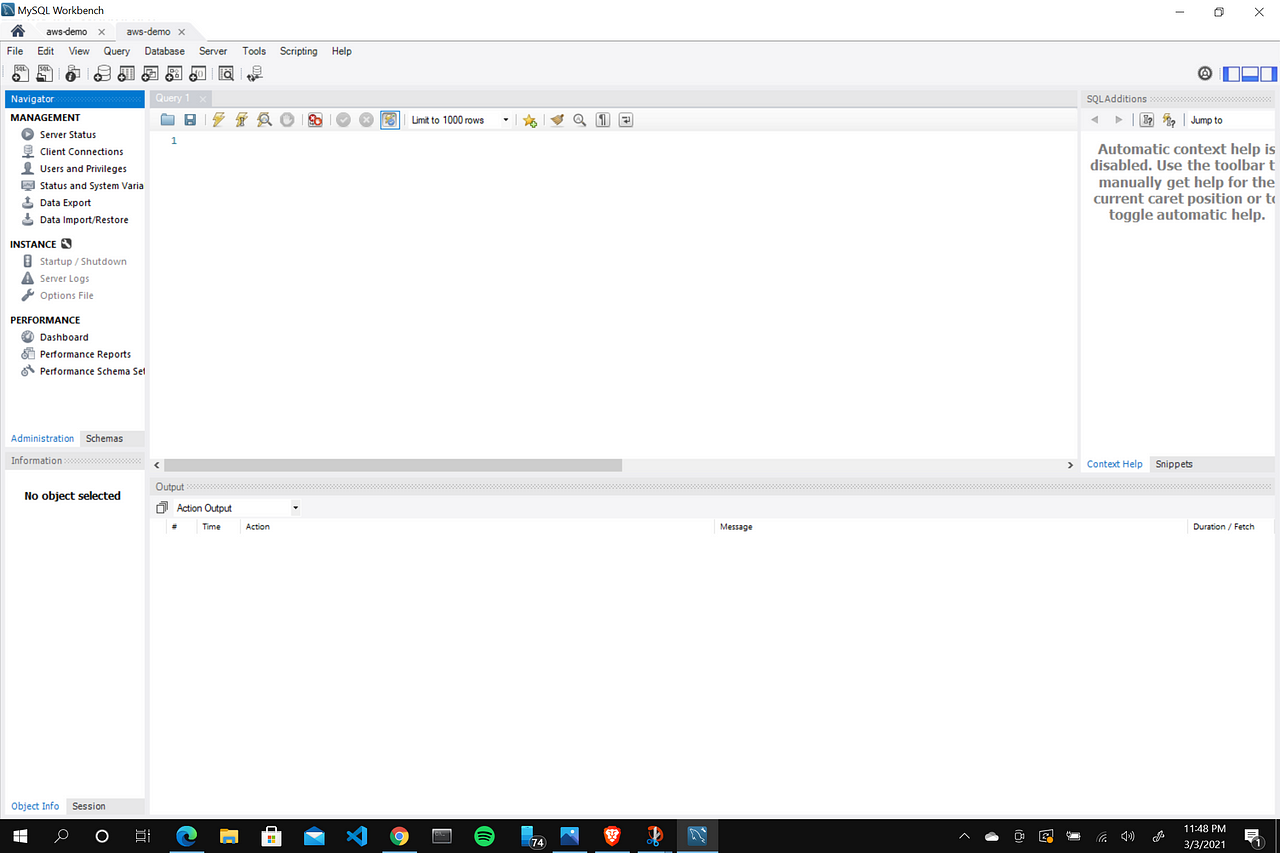Open Client Connections in Navigator

pos(81,152)
